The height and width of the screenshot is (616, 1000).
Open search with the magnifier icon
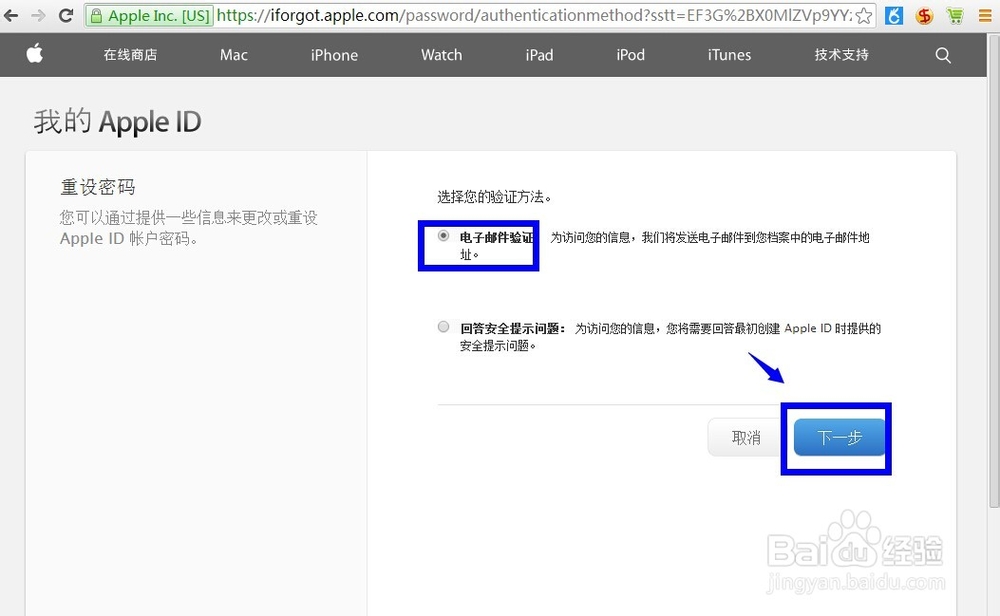[942, 55]
